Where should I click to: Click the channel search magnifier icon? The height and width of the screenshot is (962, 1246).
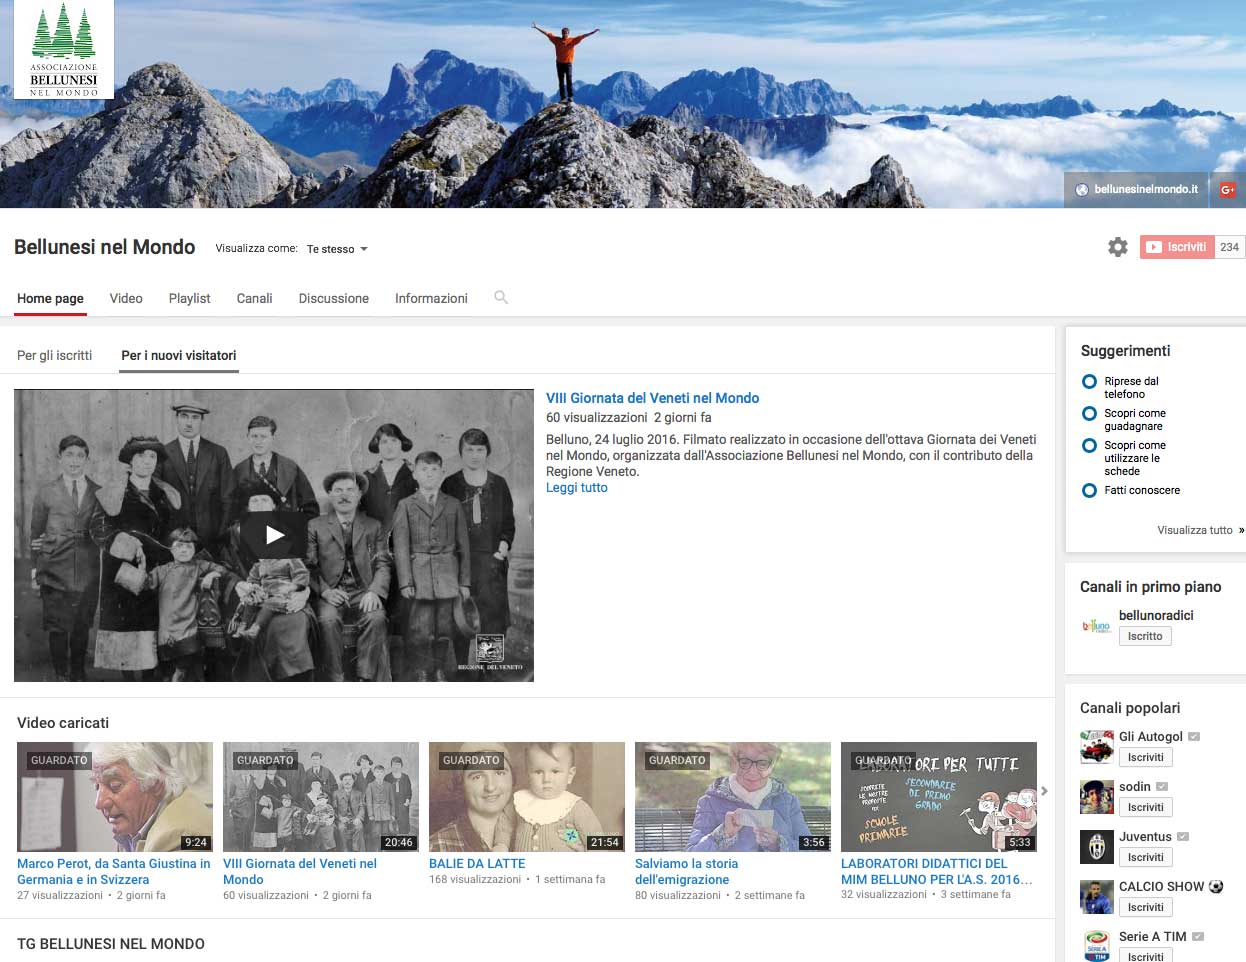[x=501, y=297]
